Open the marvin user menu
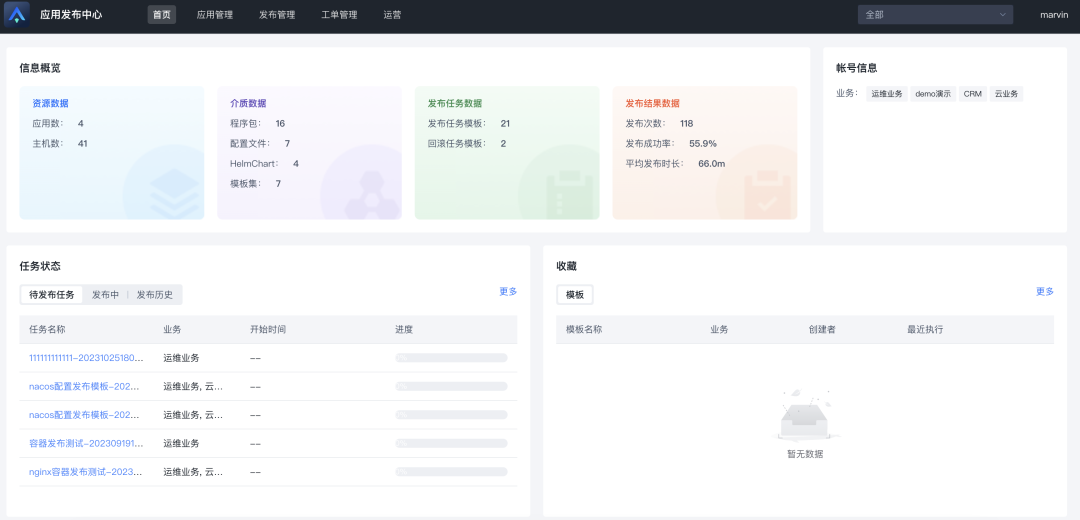 (1053, 15)
